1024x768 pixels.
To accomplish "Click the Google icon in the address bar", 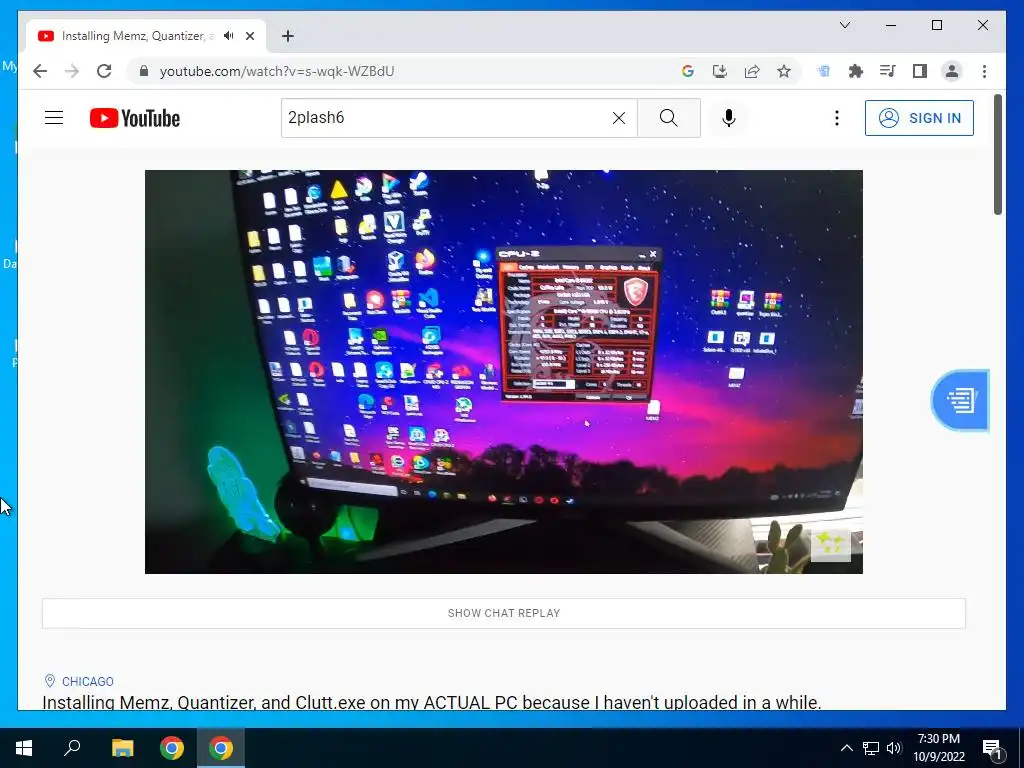I will pos(688,71).
